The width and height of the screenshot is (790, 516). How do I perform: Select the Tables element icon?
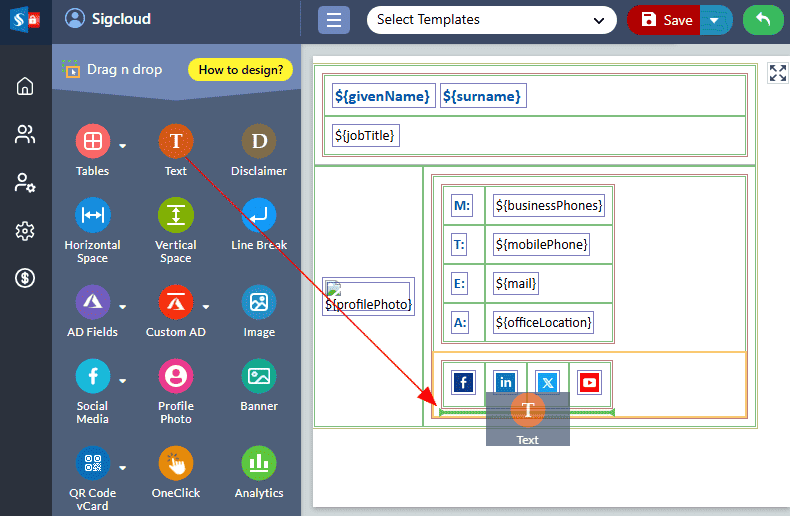93,142
